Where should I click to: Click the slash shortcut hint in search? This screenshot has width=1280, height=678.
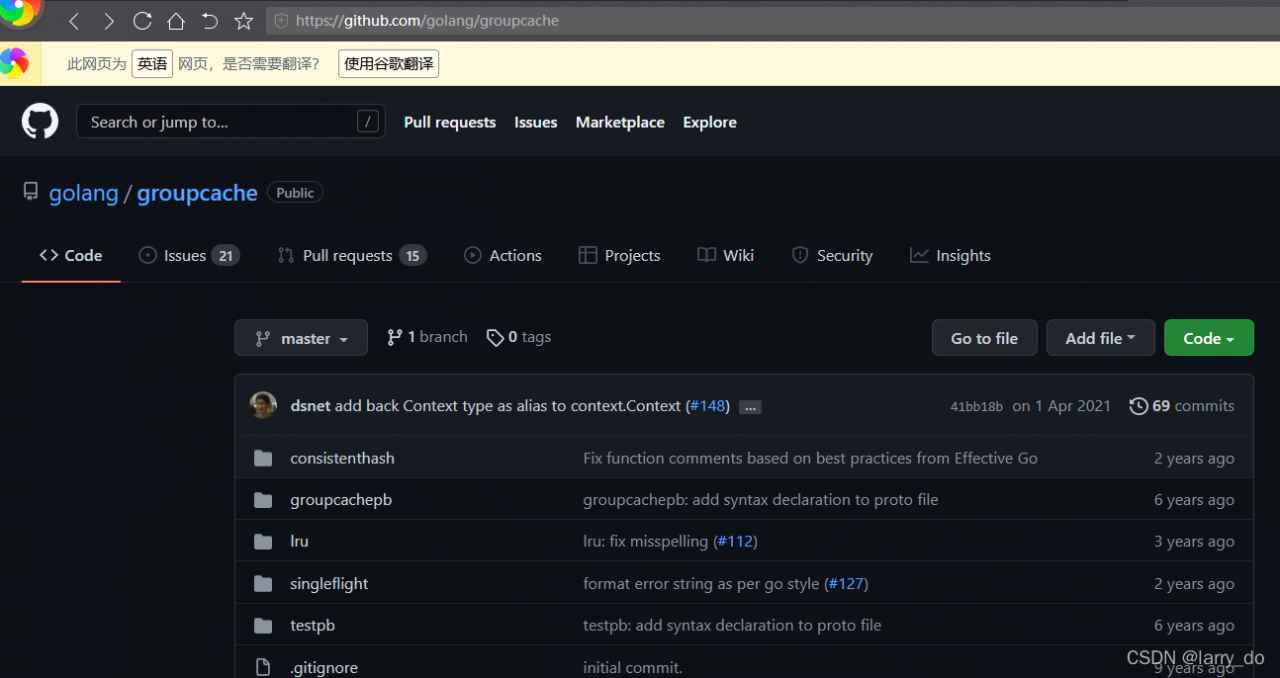368,122
